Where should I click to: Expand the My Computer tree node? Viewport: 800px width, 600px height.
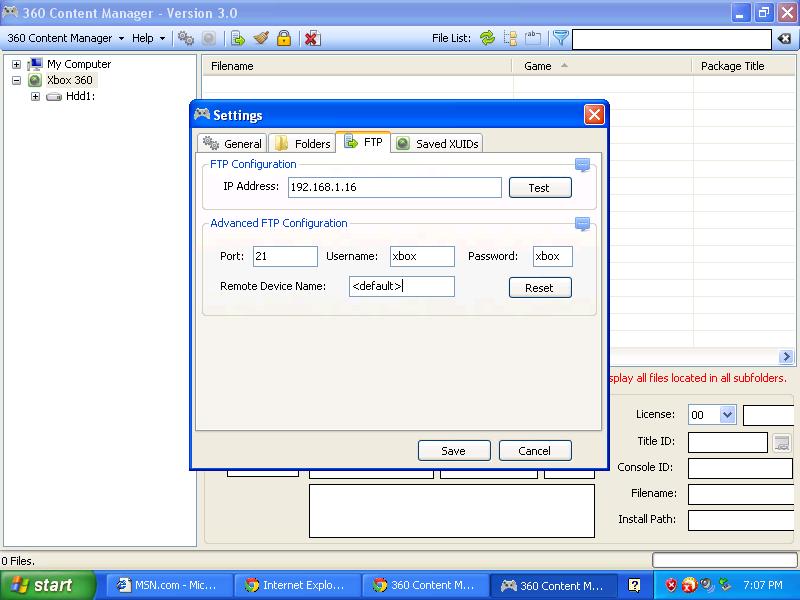click(17, 64)
